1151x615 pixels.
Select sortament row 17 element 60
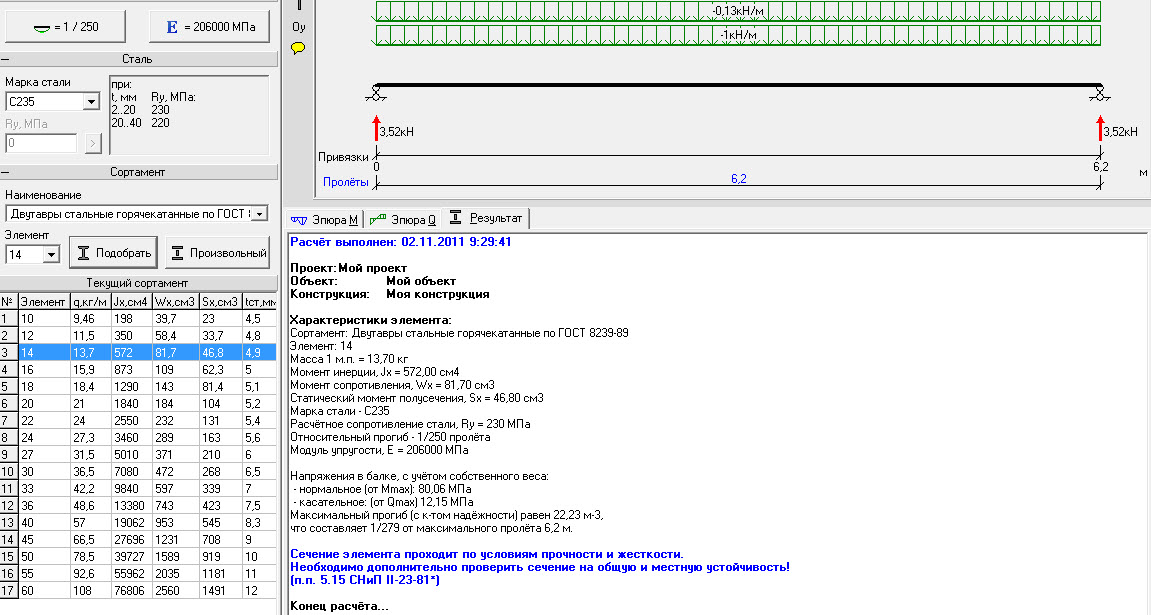138,590
